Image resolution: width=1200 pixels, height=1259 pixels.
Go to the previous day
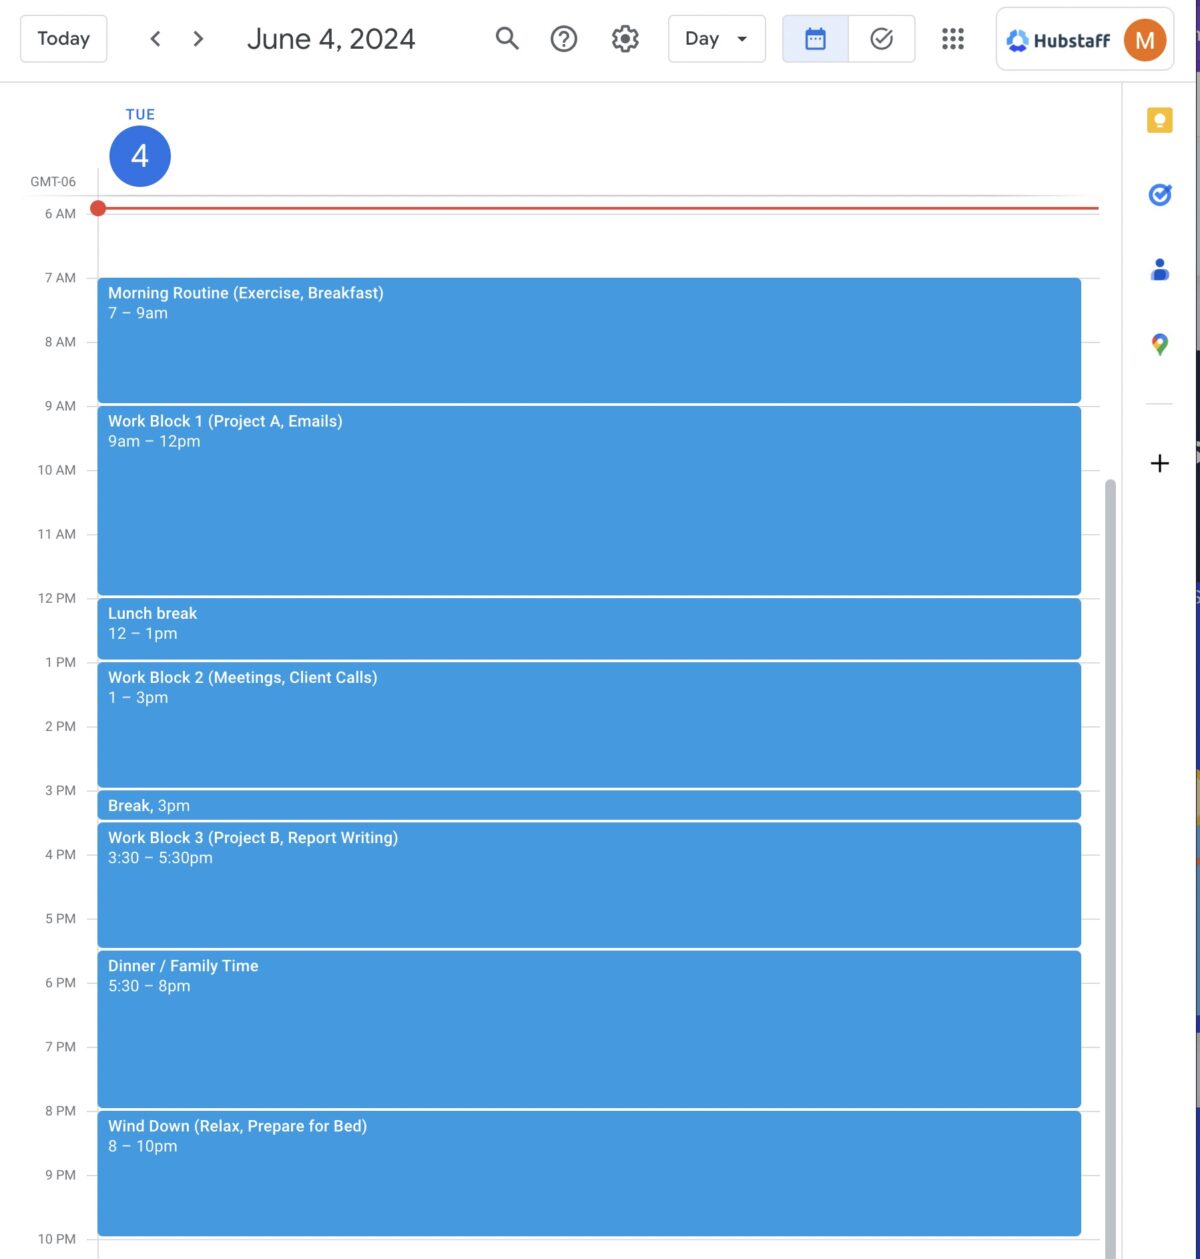tap(155, 39)
